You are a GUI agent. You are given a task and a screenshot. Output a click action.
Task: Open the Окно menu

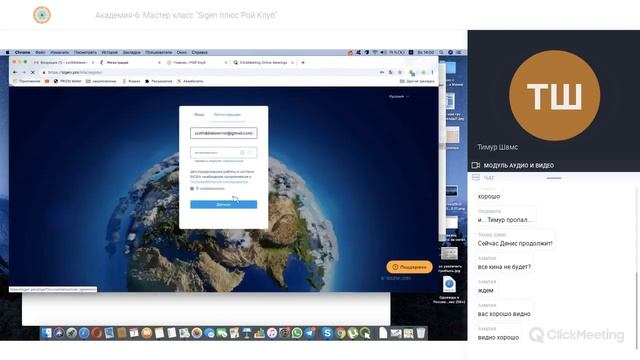coord(182,52)
